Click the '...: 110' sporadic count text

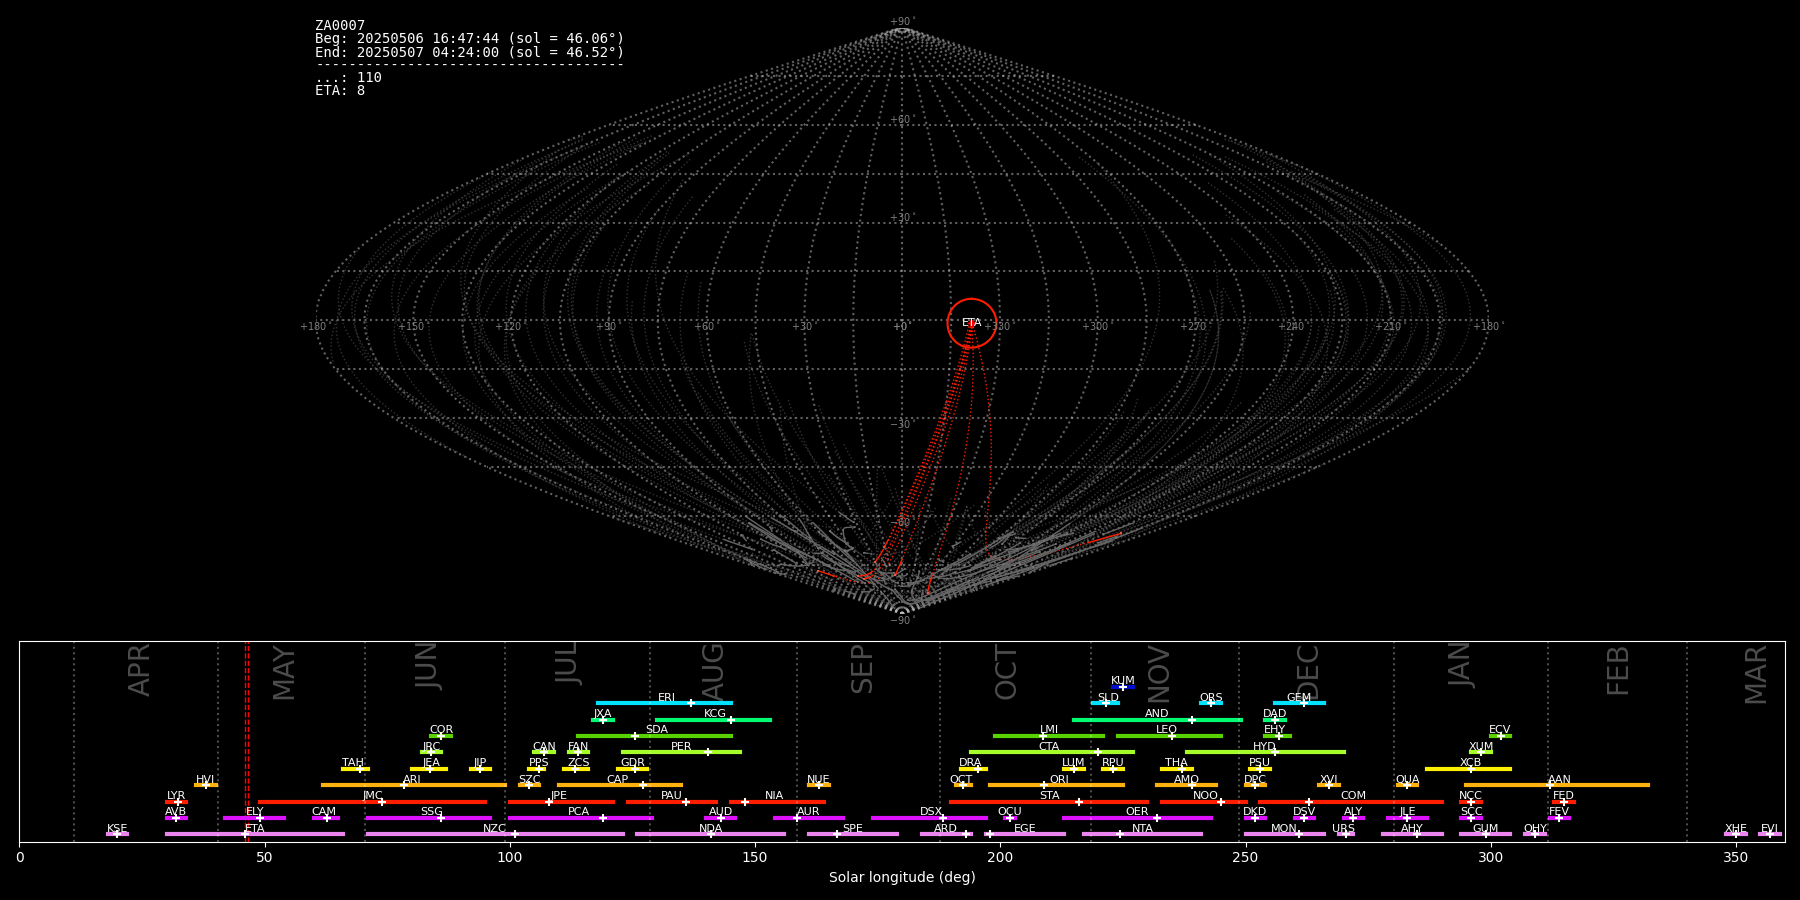coord(348,78)
